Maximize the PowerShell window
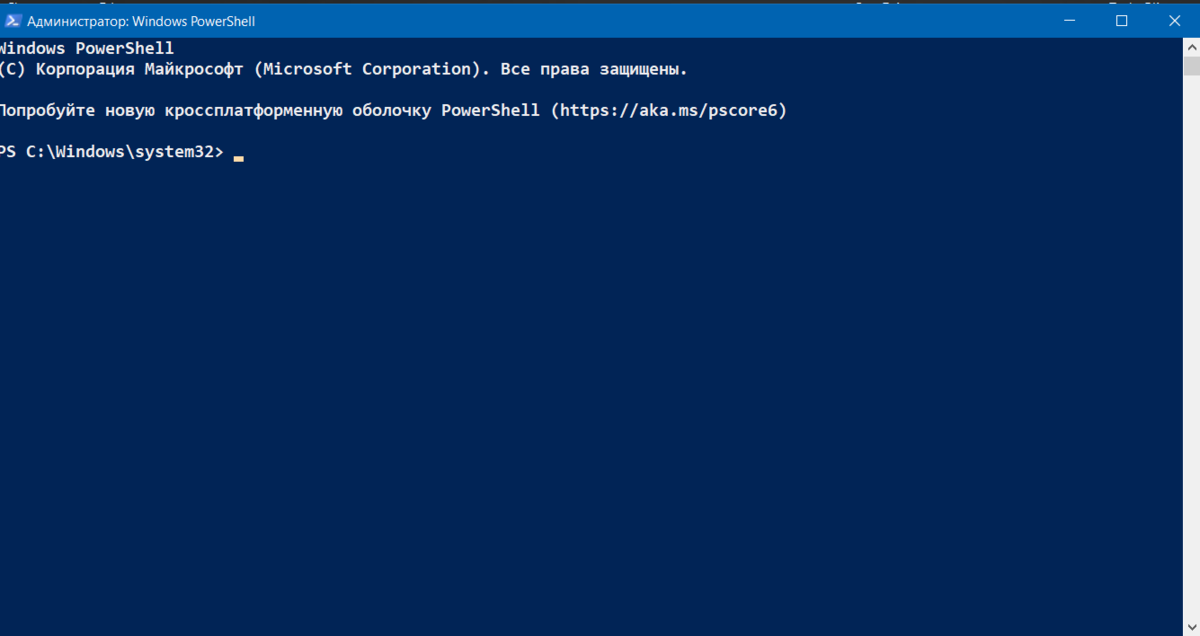 coord(1121,21)
